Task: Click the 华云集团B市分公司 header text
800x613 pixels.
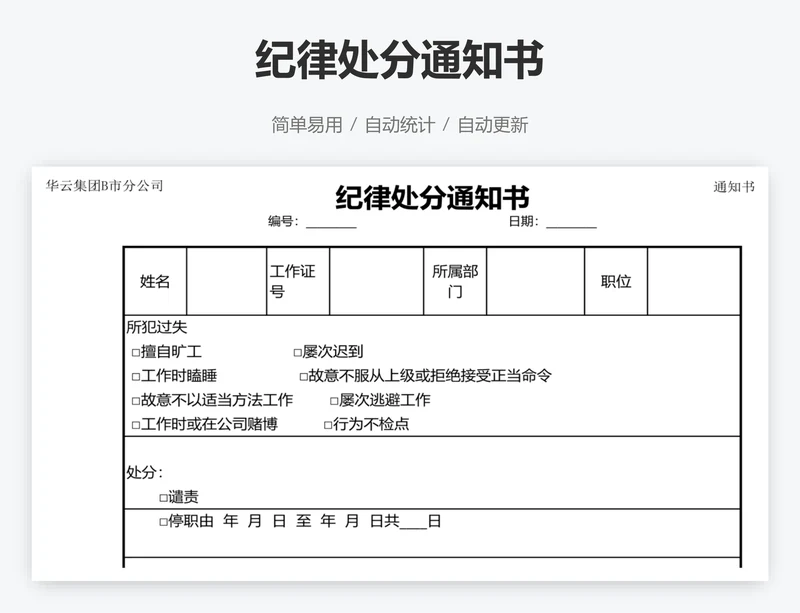Action: click(x=105, y=185)
